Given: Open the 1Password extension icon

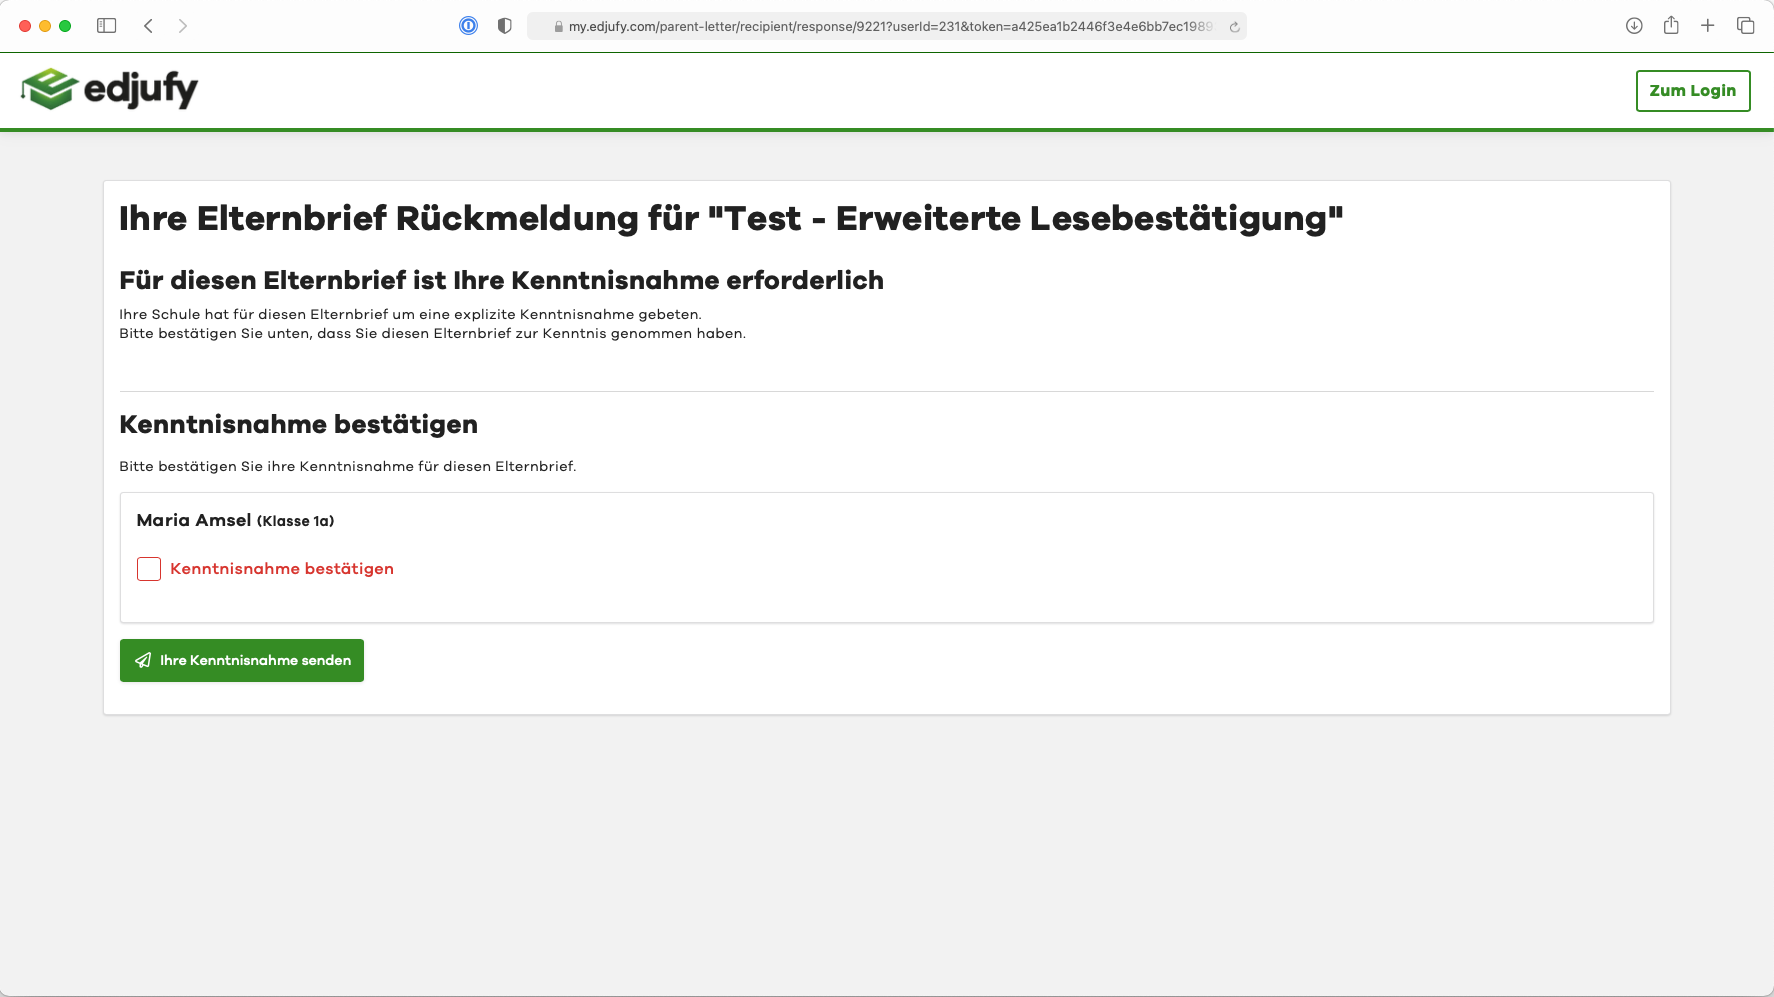Looking at the screenshot, I should pyautogui.click(x=468, y=26).
